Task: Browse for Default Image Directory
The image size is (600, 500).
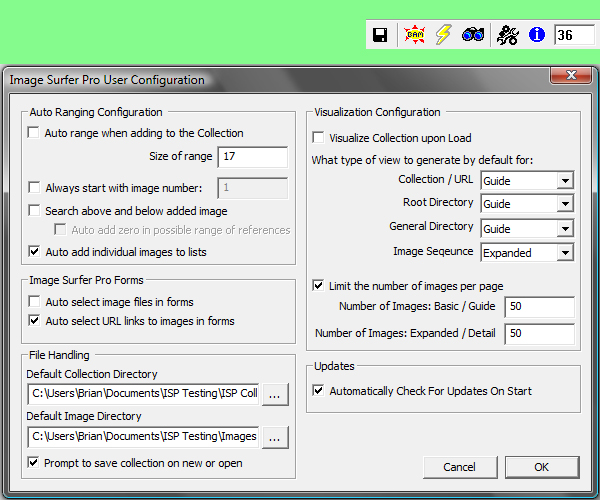Action: coord(275,438)
